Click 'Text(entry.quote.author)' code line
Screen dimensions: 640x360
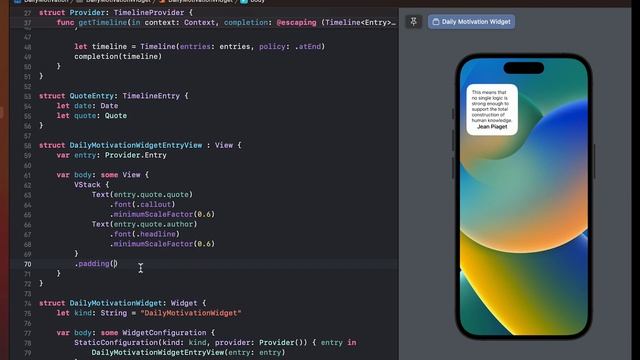pyautogui.click(x=144, y=224)
